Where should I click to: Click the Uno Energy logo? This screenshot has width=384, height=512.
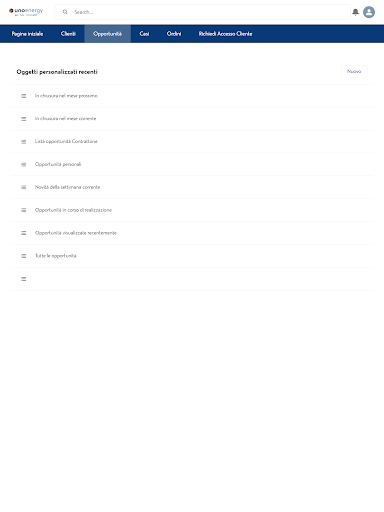(x=26, y=12)
